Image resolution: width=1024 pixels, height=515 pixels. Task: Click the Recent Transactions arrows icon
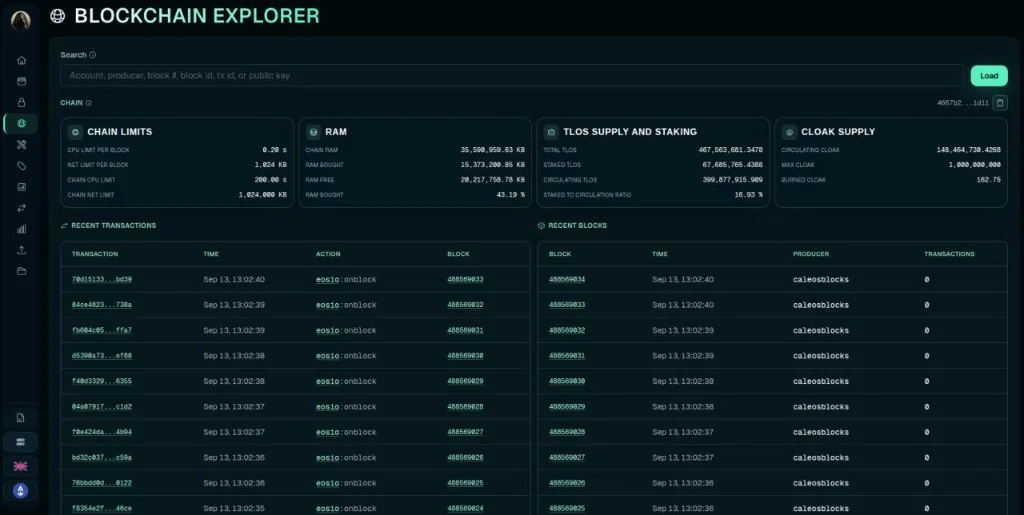tap(64, 225)
